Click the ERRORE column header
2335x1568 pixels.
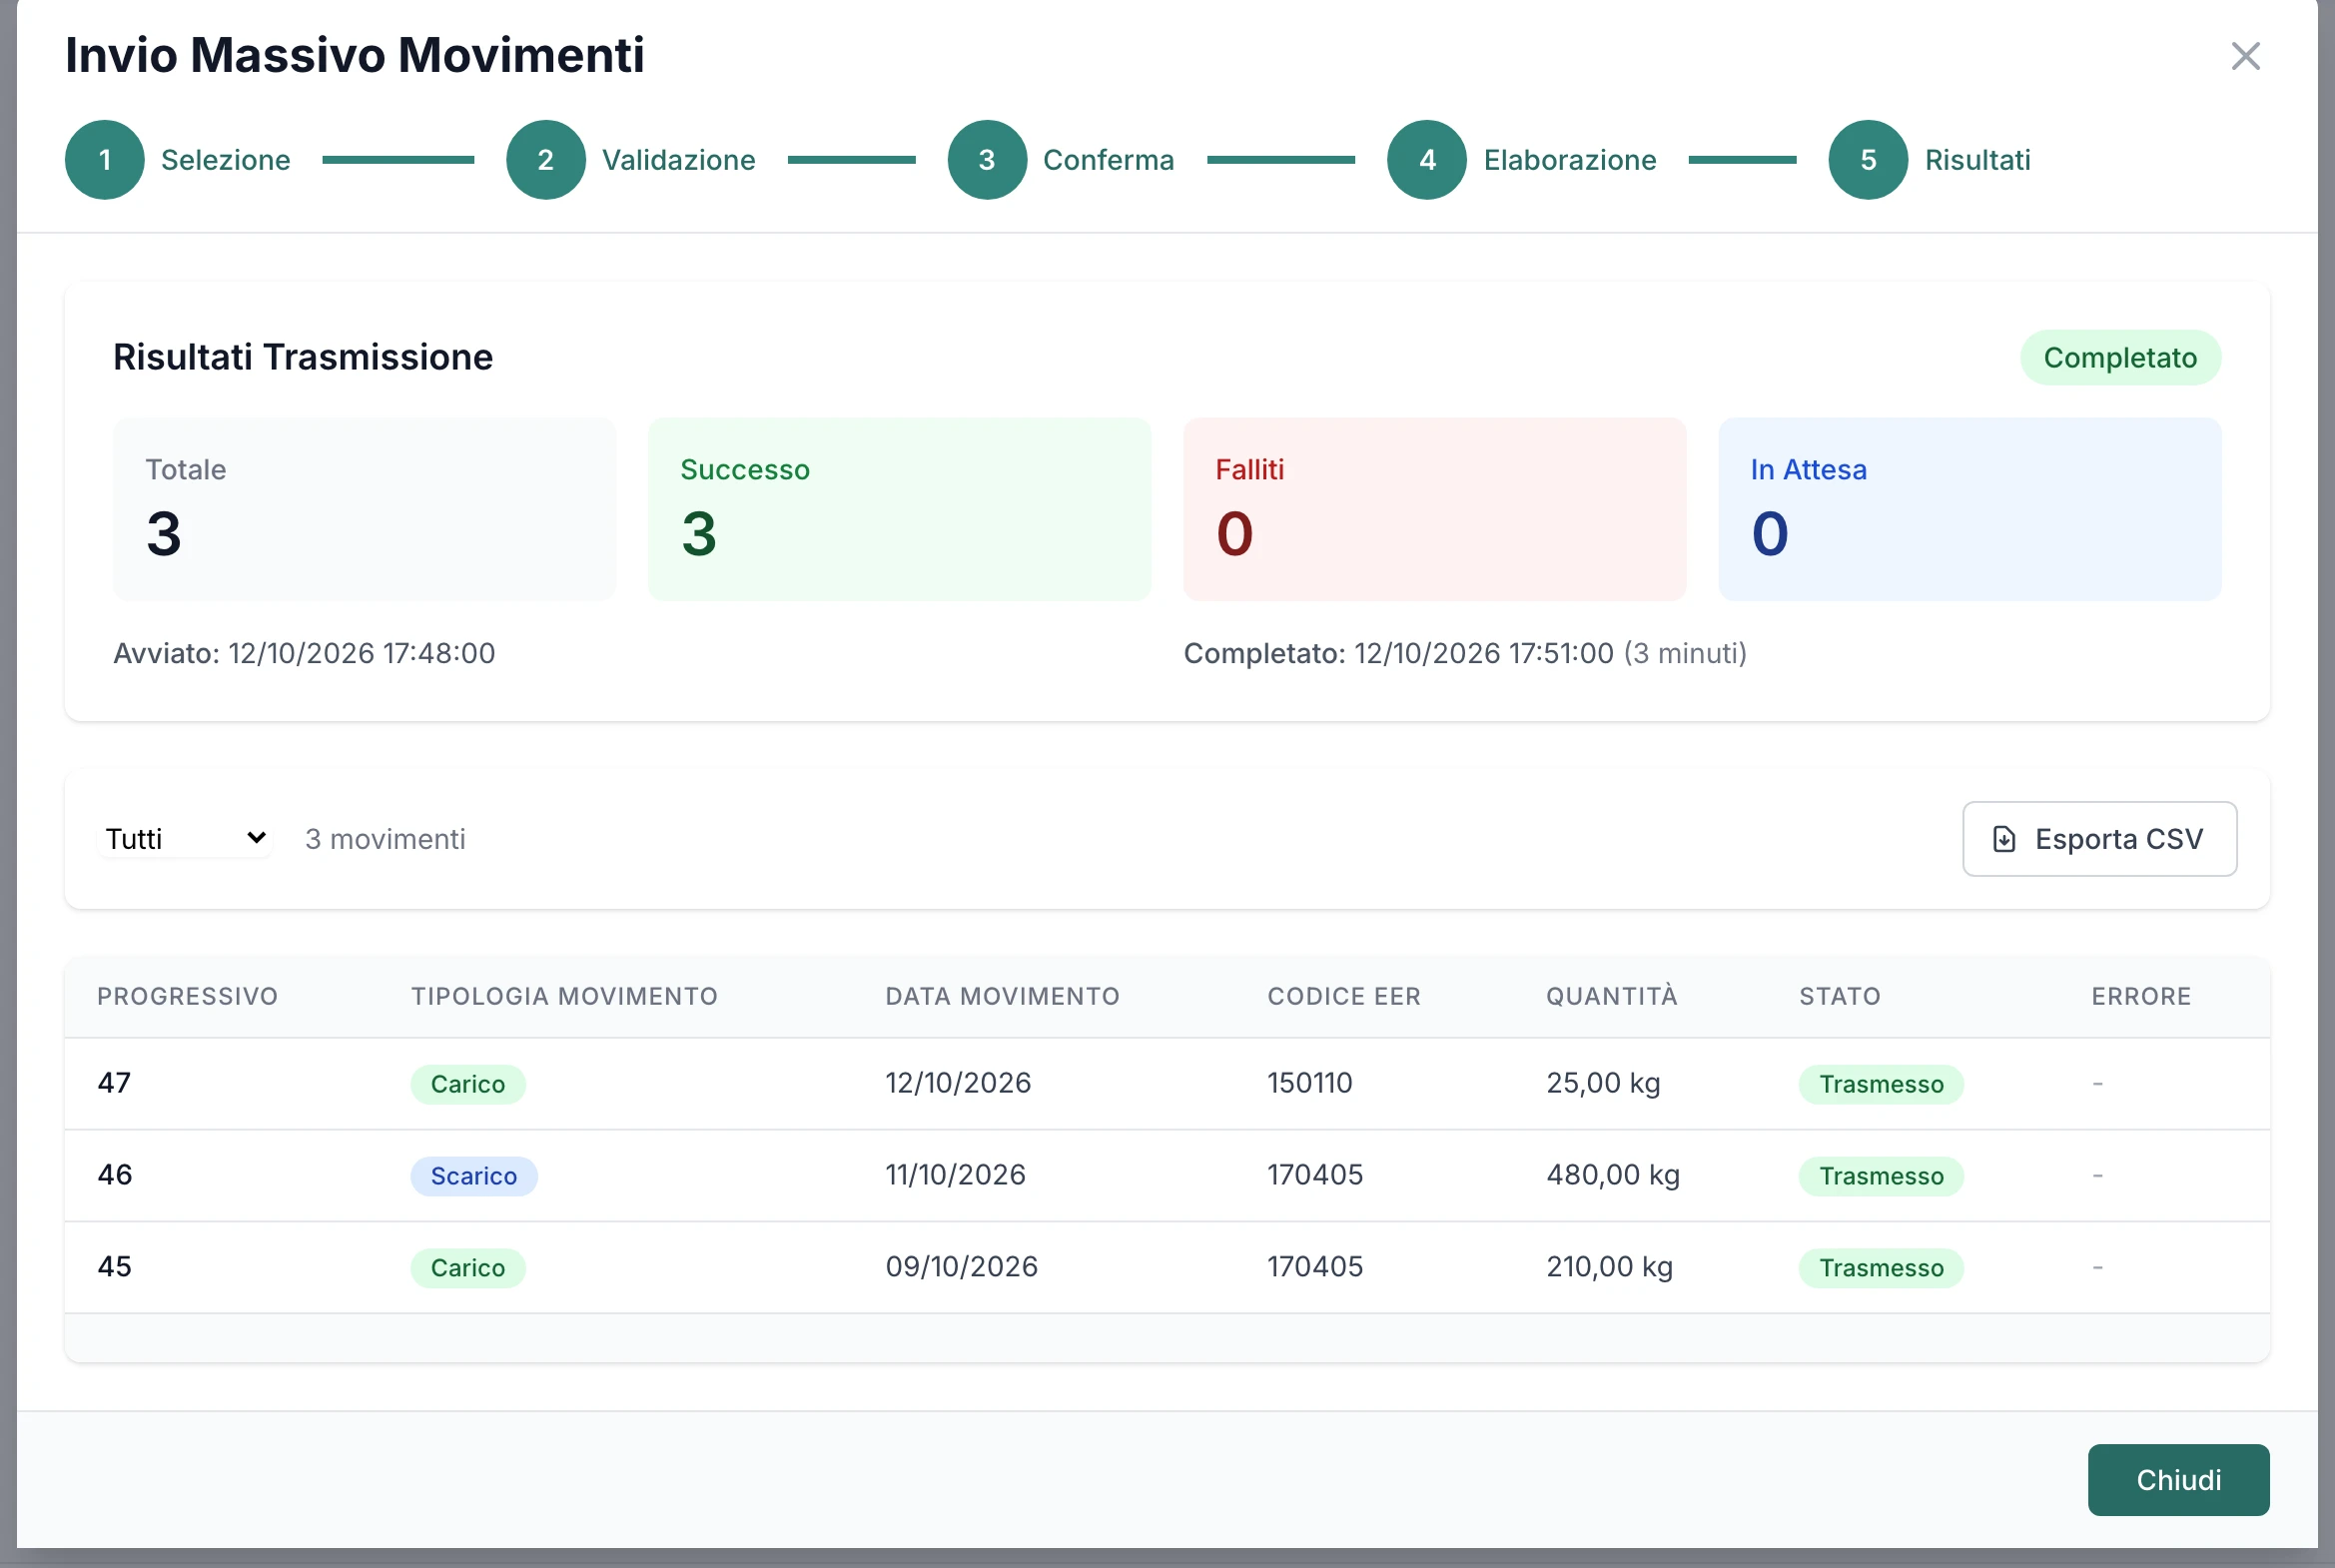pos(2141,996)
